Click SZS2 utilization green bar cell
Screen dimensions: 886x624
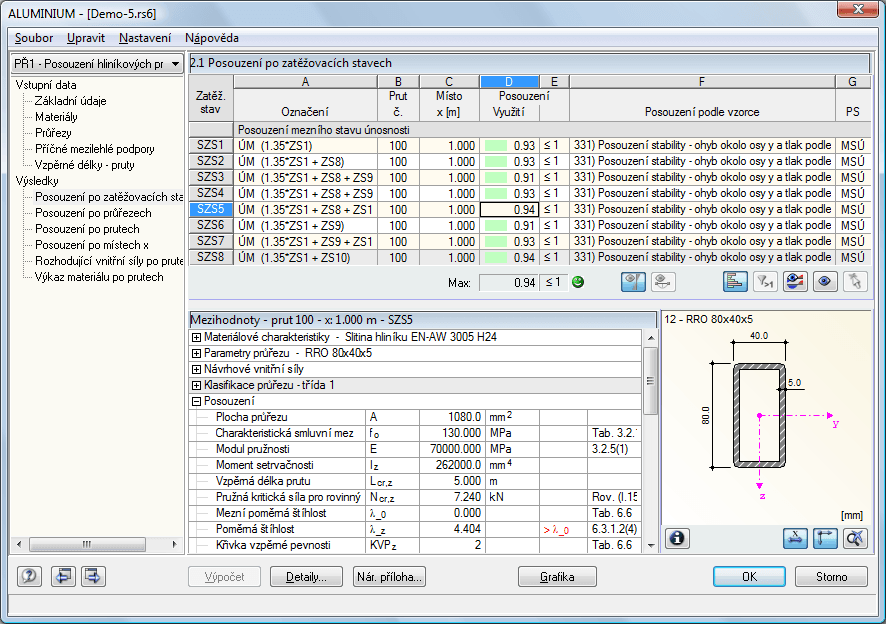click(509, 162)
